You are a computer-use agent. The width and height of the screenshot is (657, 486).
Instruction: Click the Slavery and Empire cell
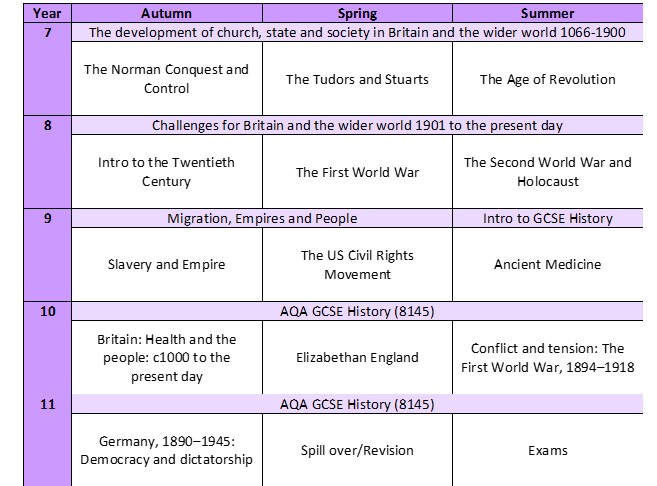point(166,264)
